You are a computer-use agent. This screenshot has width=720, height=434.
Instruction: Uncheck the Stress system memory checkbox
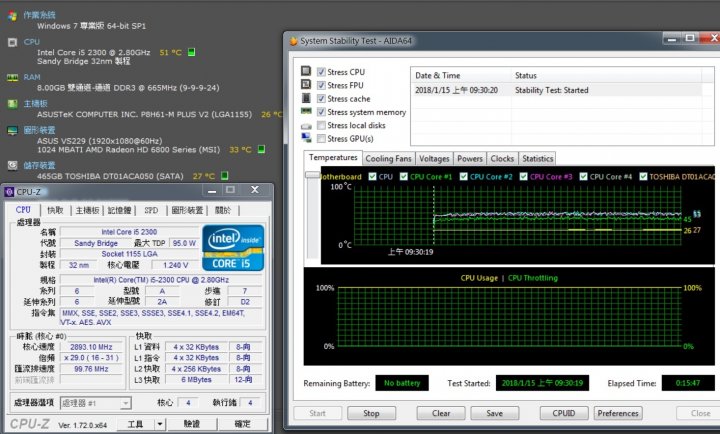(321, 112)
